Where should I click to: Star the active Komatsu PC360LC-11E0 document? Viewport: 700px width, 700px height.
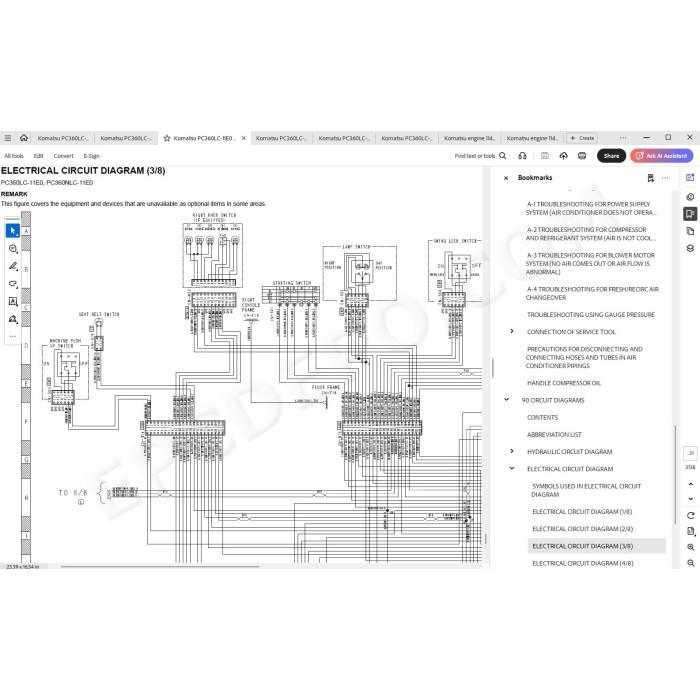[167, 138]
